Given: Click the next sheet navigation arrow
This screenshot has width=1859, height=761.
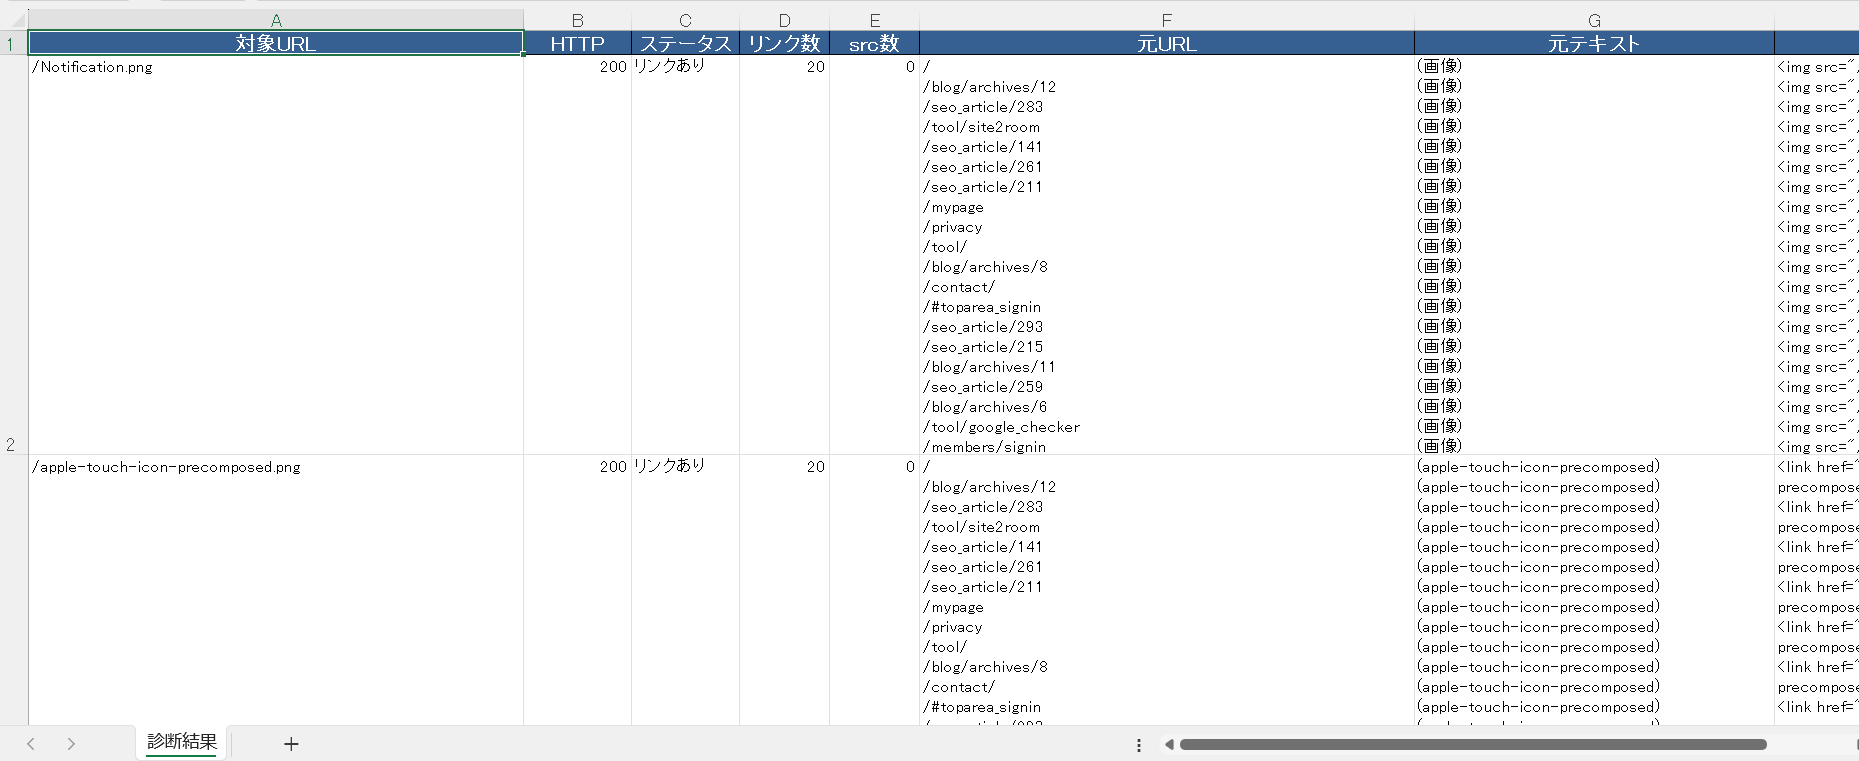Looking at the screenshot, I should click(71, 744).
